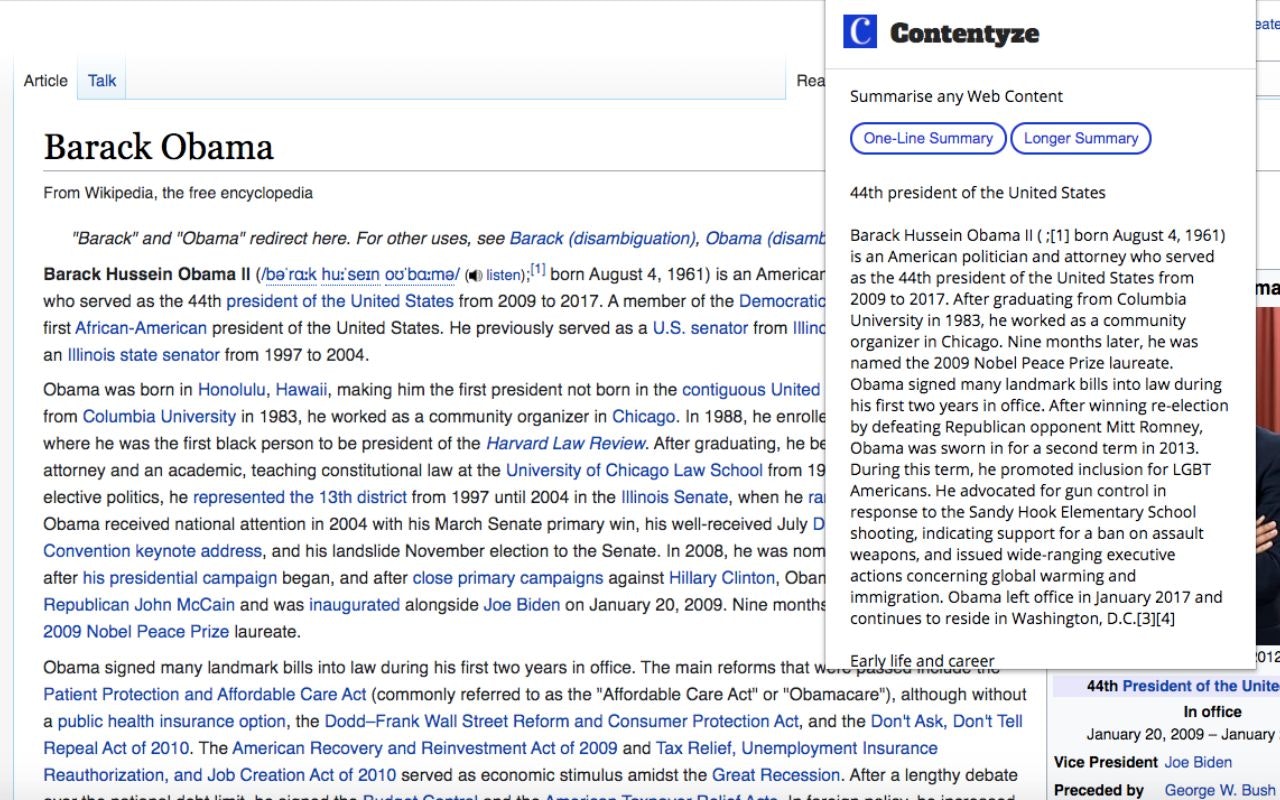Click the Longer Summary button
This screenshot has width=1280, height=800.
pos(1081,138)
